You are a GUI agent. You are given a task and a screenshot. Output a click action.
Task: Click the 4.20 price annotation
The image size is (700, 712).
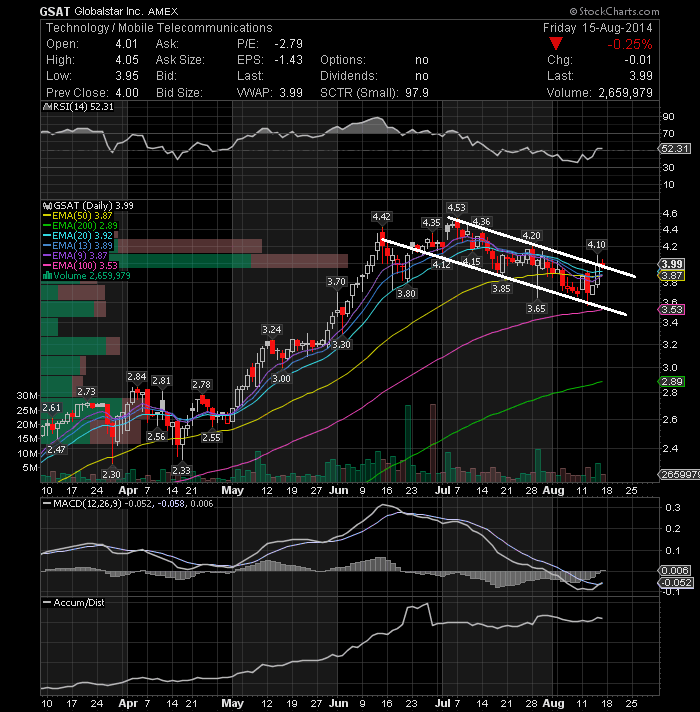click(x=531, y=236)
